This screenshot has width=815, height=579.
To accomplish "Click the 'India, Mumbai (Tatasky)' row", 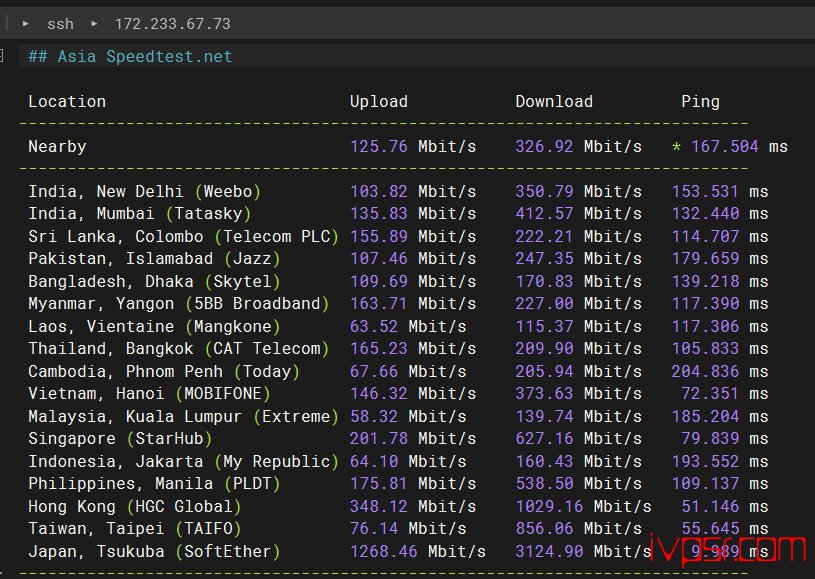I will 398,214.
